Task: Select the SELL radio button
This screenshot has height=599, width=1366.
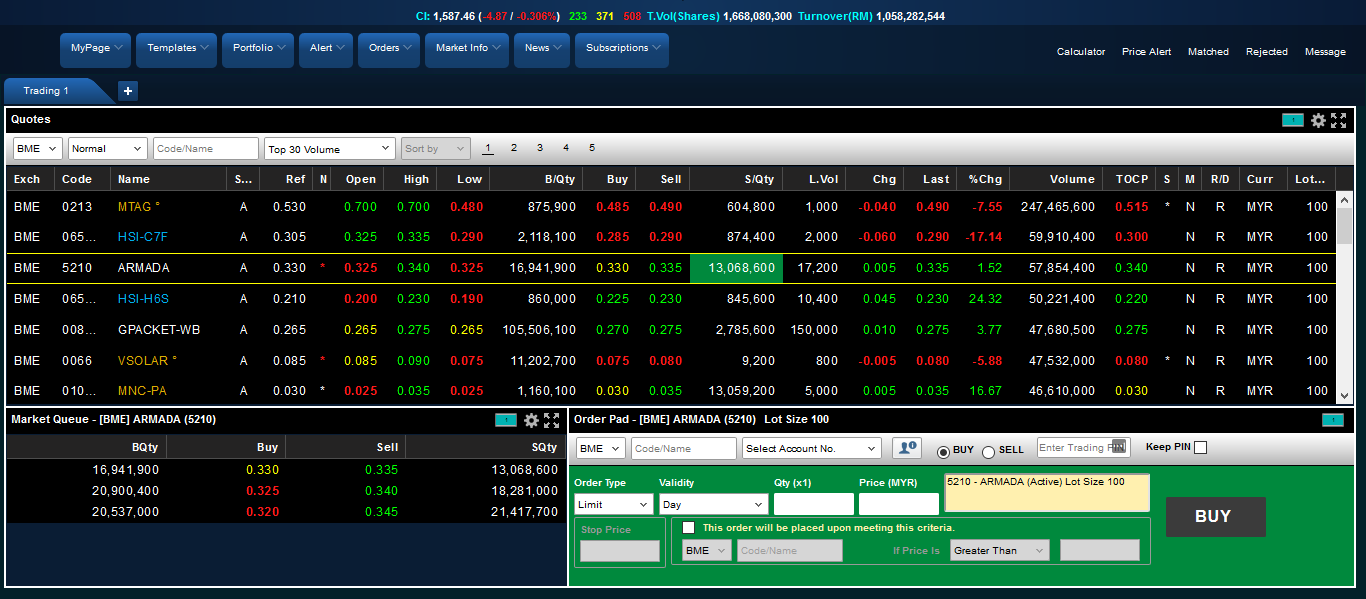Action: tap(988, 452)
